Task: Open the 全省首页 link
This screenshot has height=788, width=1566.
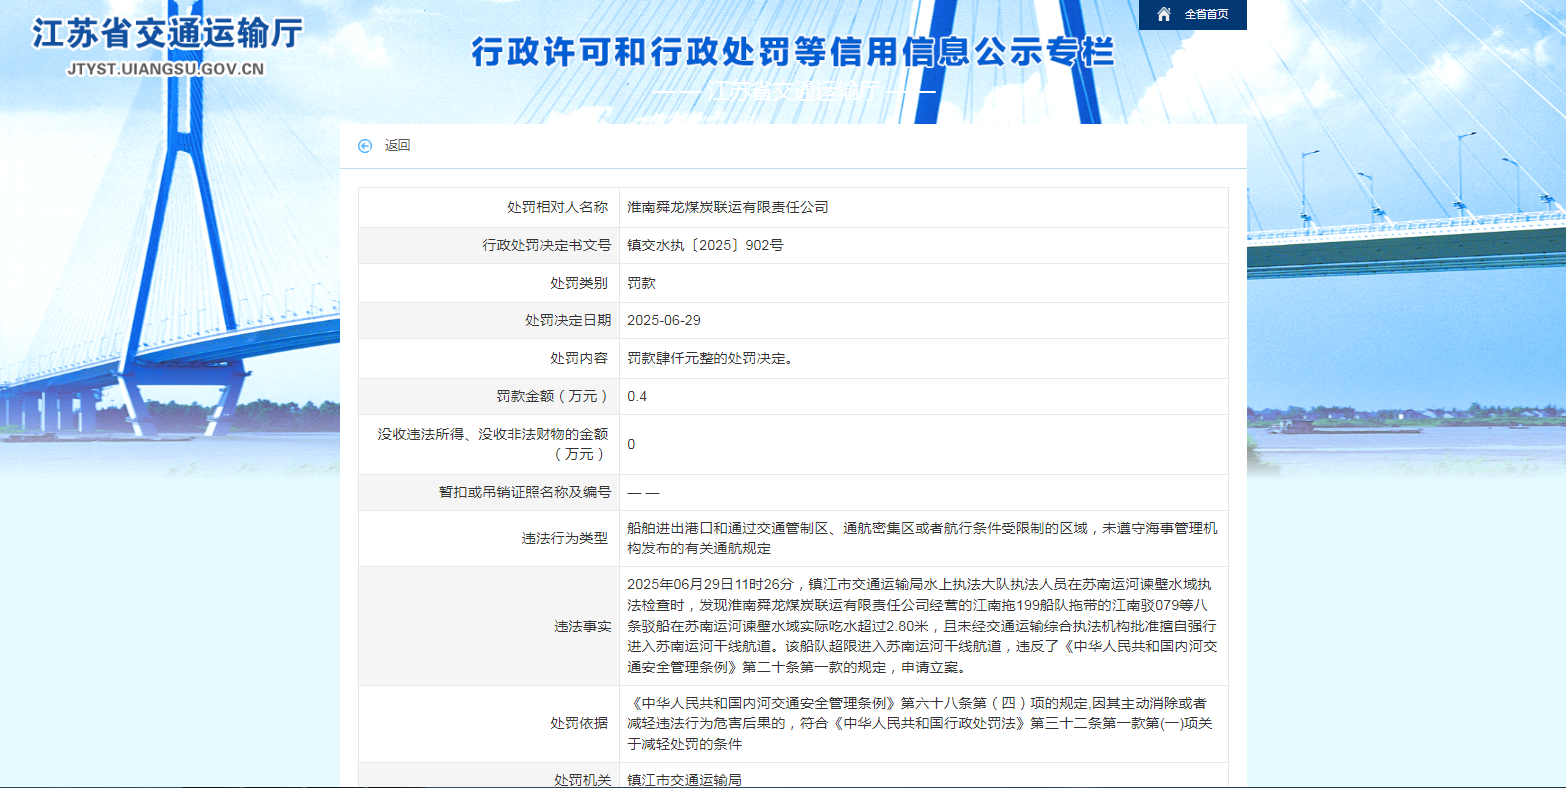Action: pyautogui.click(x=1206, y=14)
